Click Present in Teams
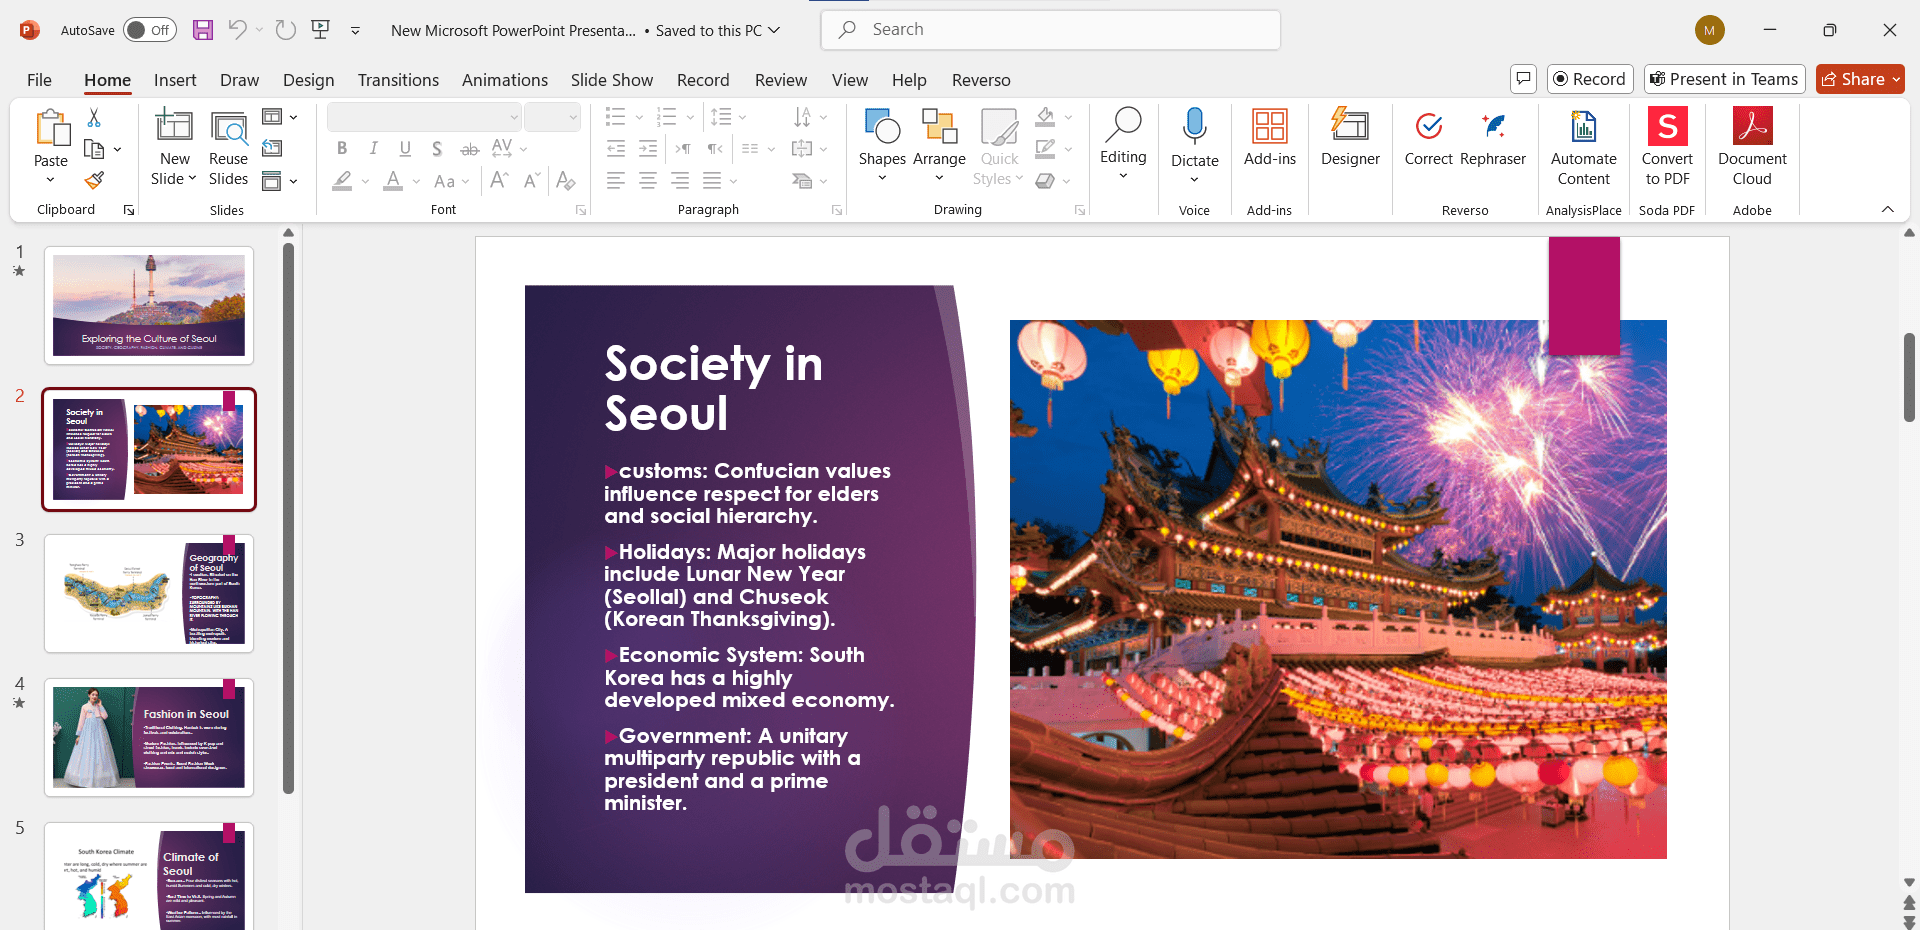Image resolution: width=1920 pixels, height=930 pixels. pyautogui.click(x=1724, y=79)
